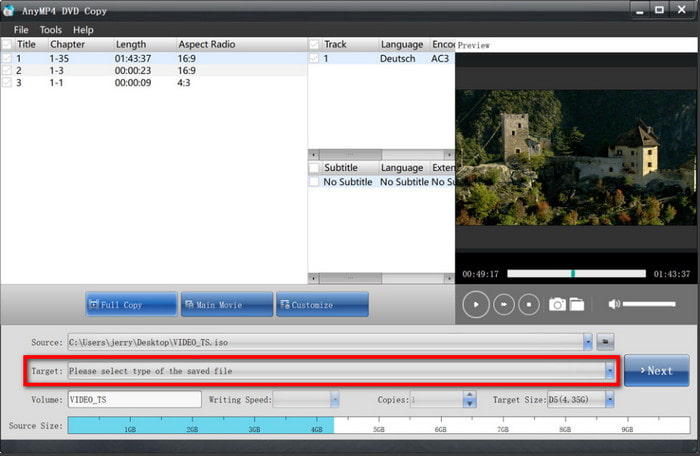Image resolution: width=700 pixels, height=456 pixels.
Task: Sort by Chapter column header
Action: tap(67, 44)
